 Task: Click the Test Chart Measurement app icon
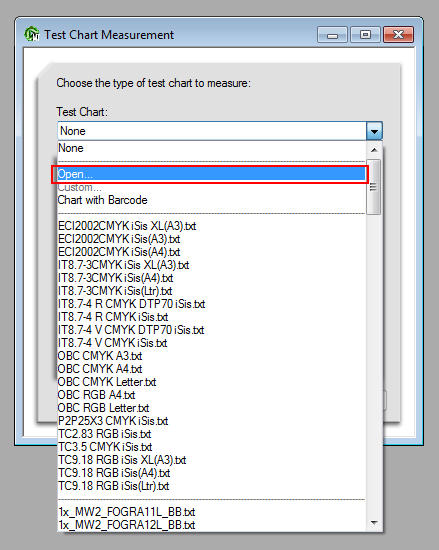[32, 34]
